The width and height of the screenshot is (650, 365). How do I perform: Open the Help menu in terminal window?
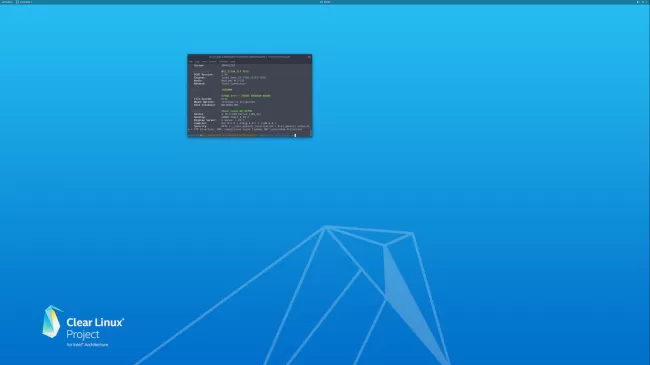click(233, 61)
